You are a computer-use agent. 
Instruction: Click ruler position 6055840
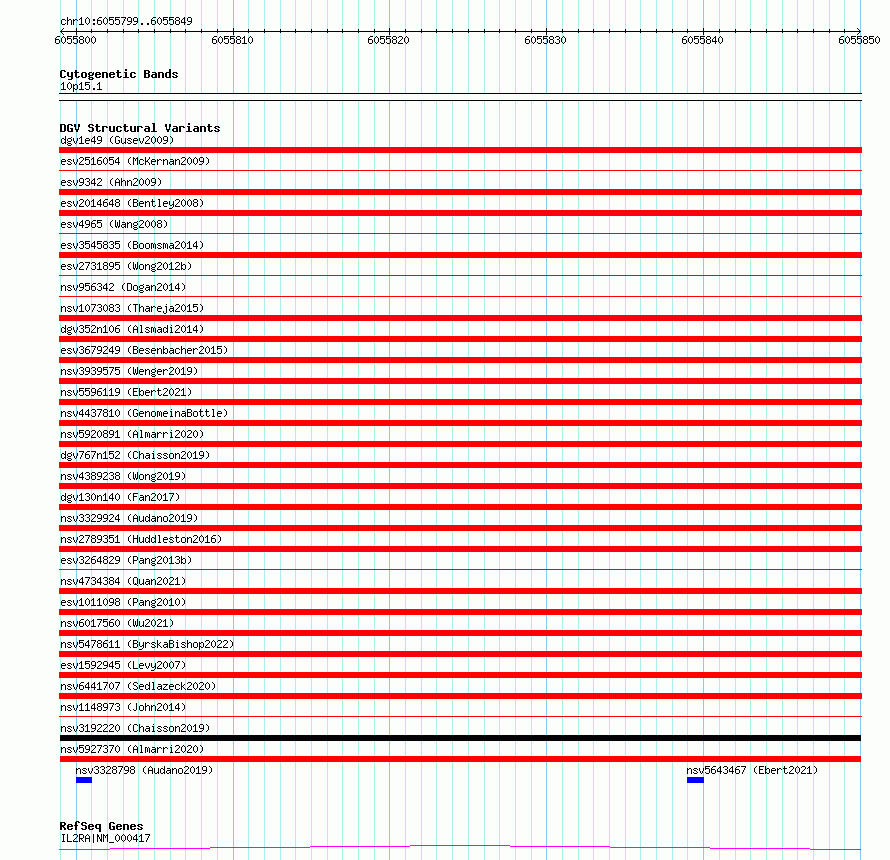[702, 40]
